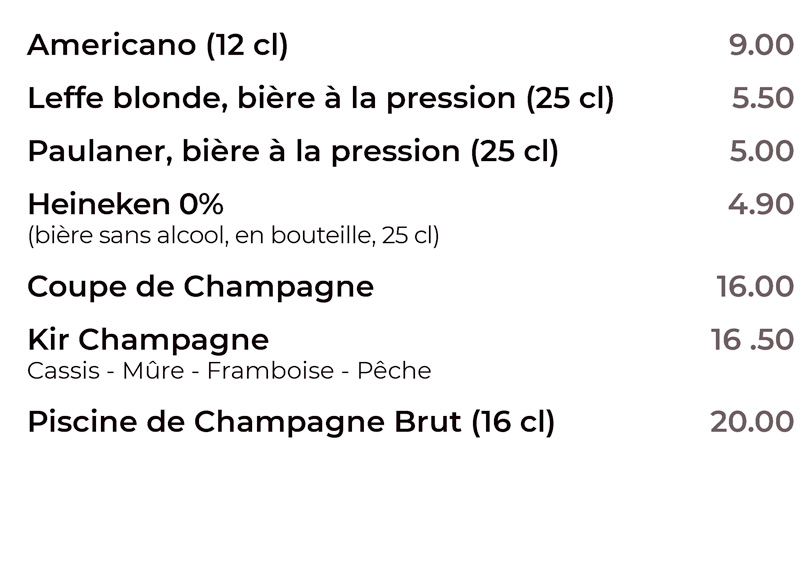800x568 pixels.
Task: Select the Heineken 0% item
Action: (x=126, y=205)
